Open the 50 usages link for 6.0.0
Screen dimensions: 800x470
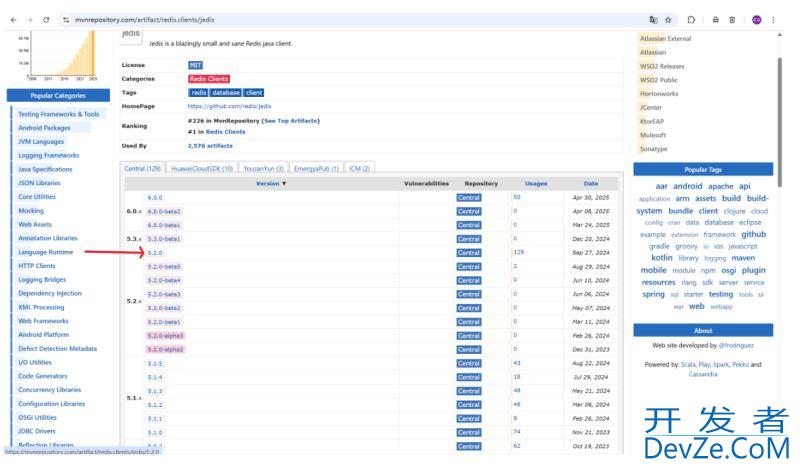[x=517, y=197]
